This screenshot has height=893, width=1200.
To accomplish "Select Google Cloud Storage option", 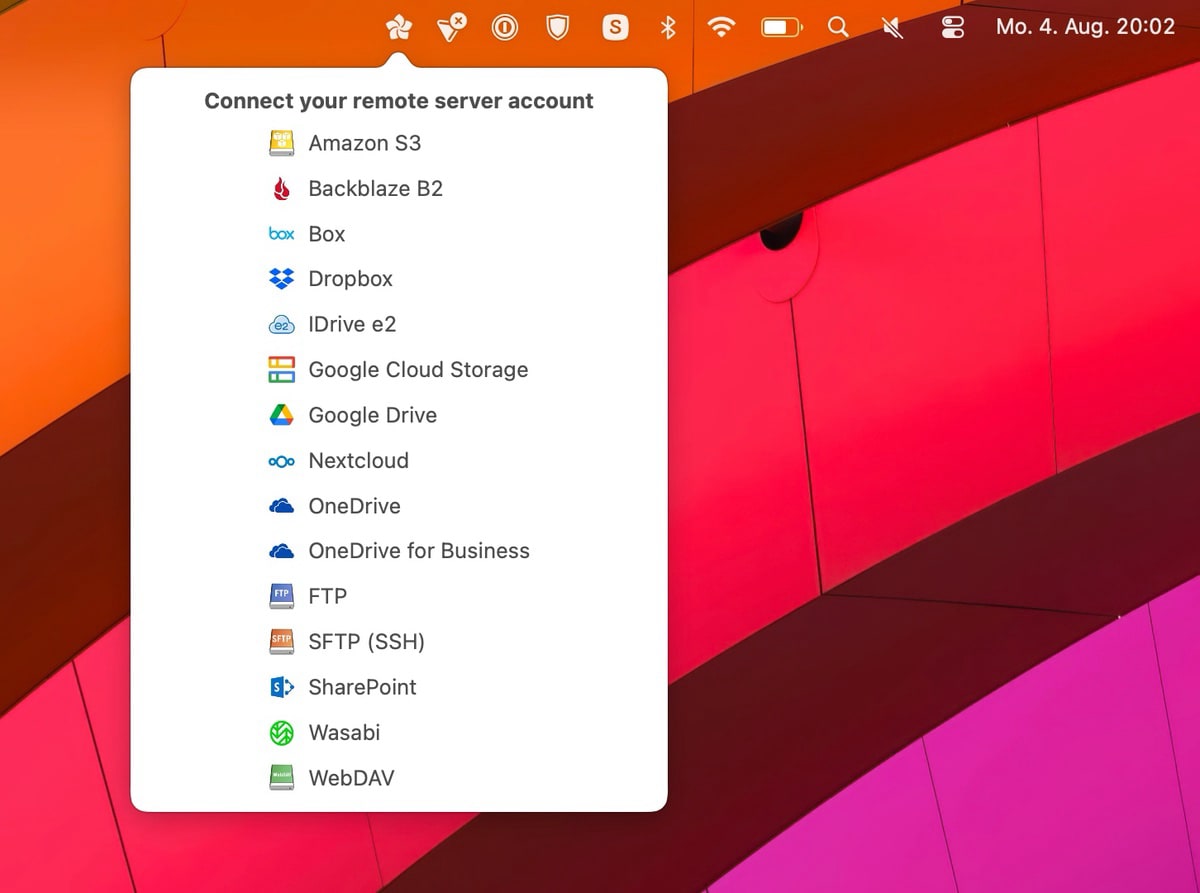I will [x=417, y=370].
